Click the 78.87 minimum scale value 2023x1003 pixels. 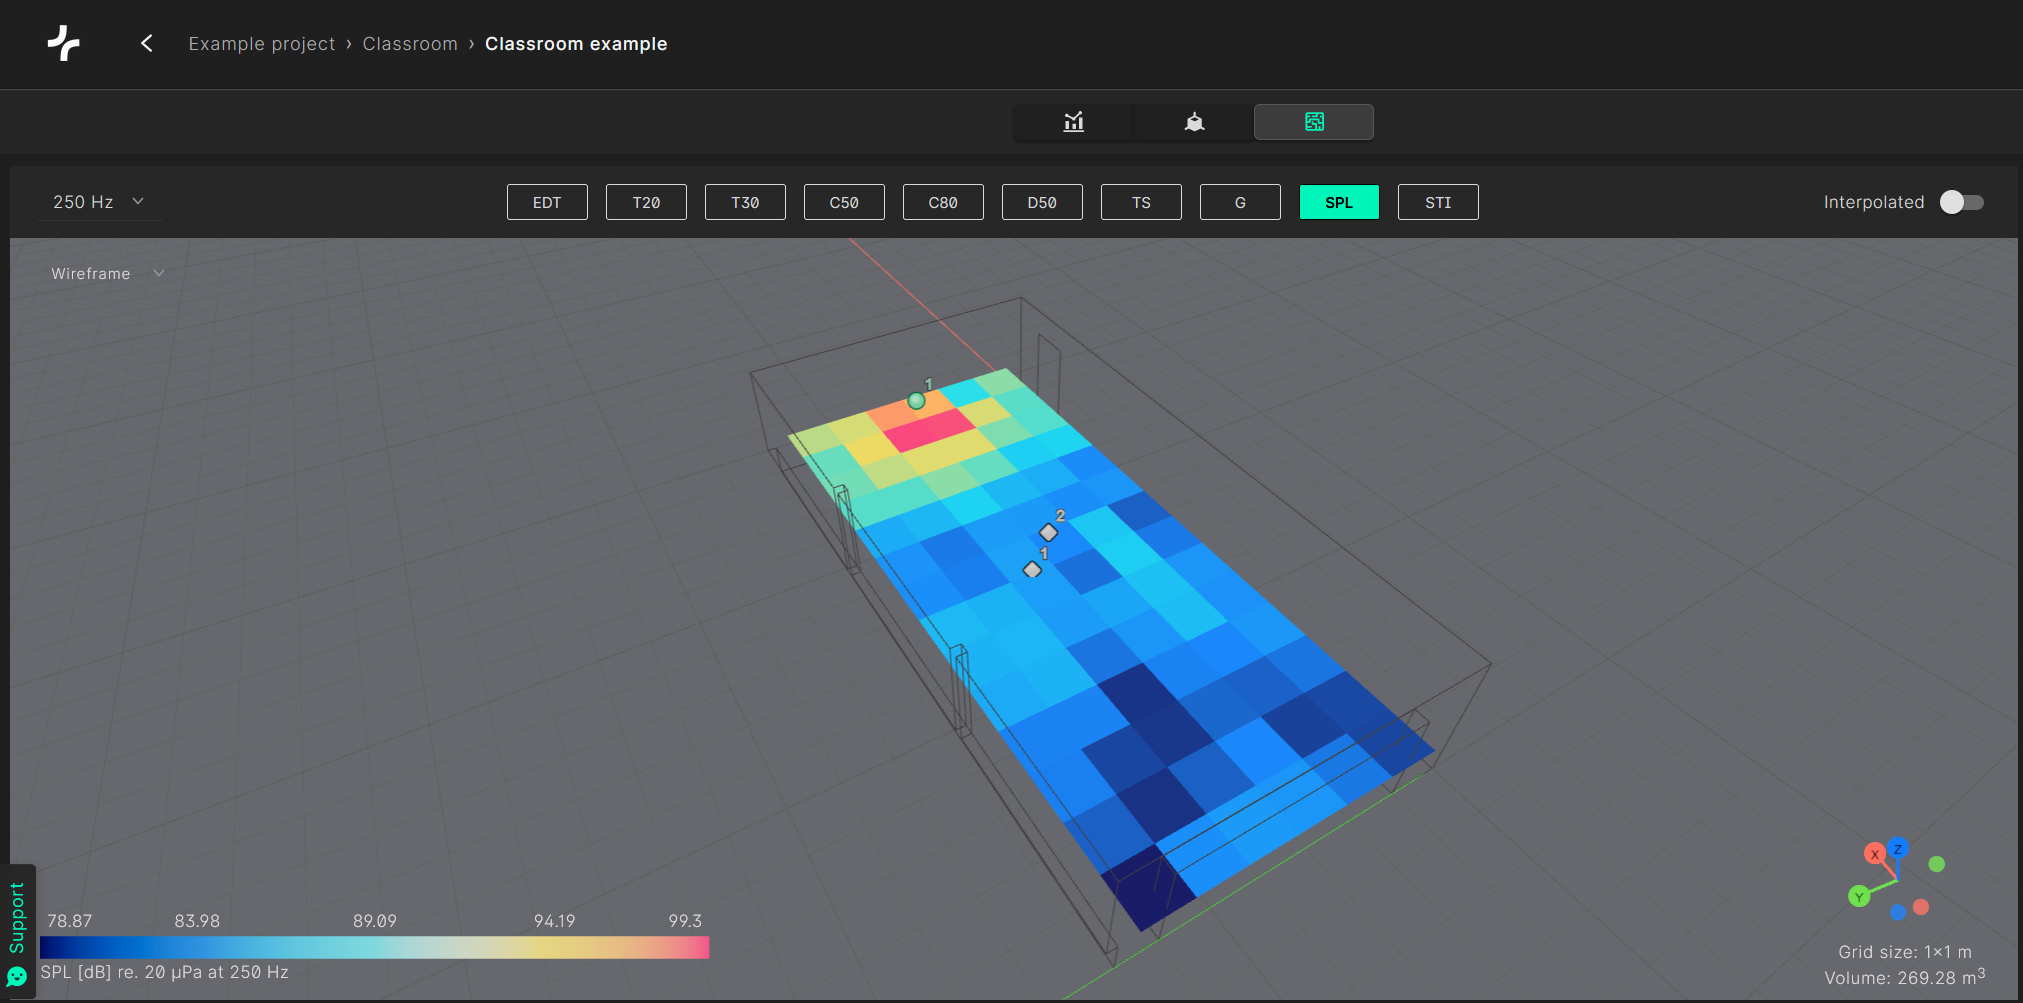[x=70, y=921]
